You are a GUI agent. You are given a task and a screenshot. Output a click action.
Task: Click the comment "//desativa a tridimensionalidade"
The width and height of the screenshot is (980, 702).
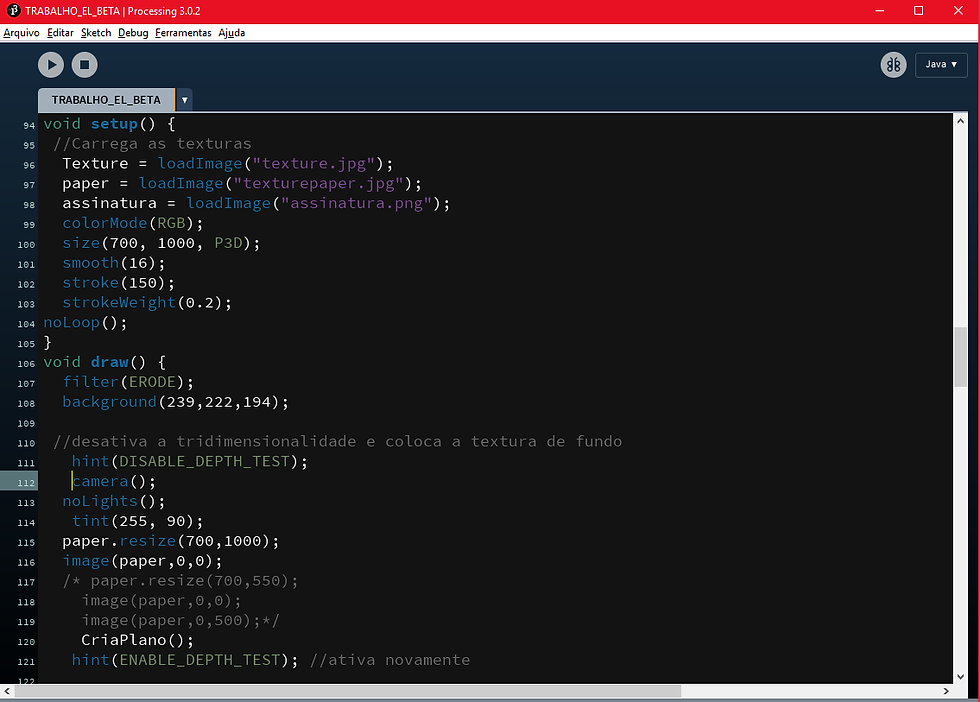[204, 442]
